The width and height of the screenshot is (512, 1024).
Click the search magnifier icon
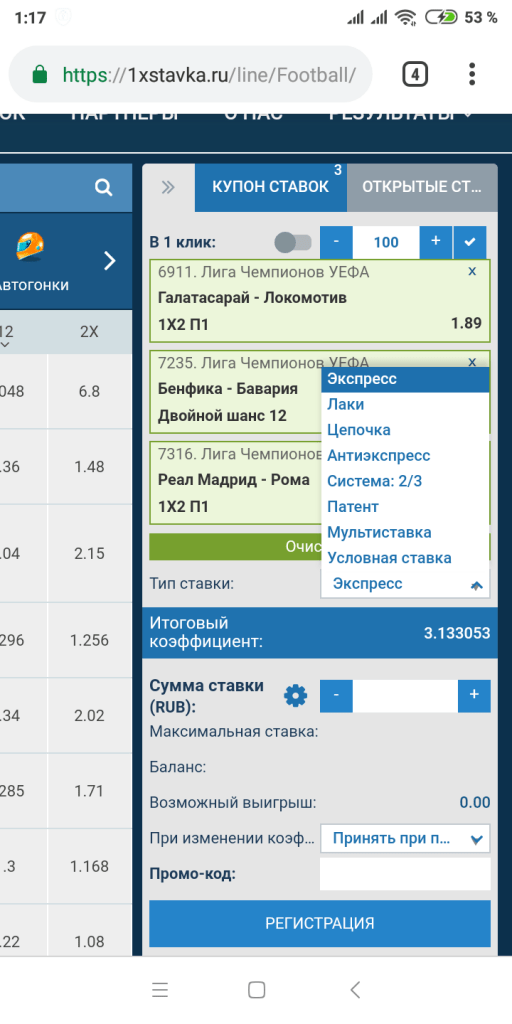(103, 188)
